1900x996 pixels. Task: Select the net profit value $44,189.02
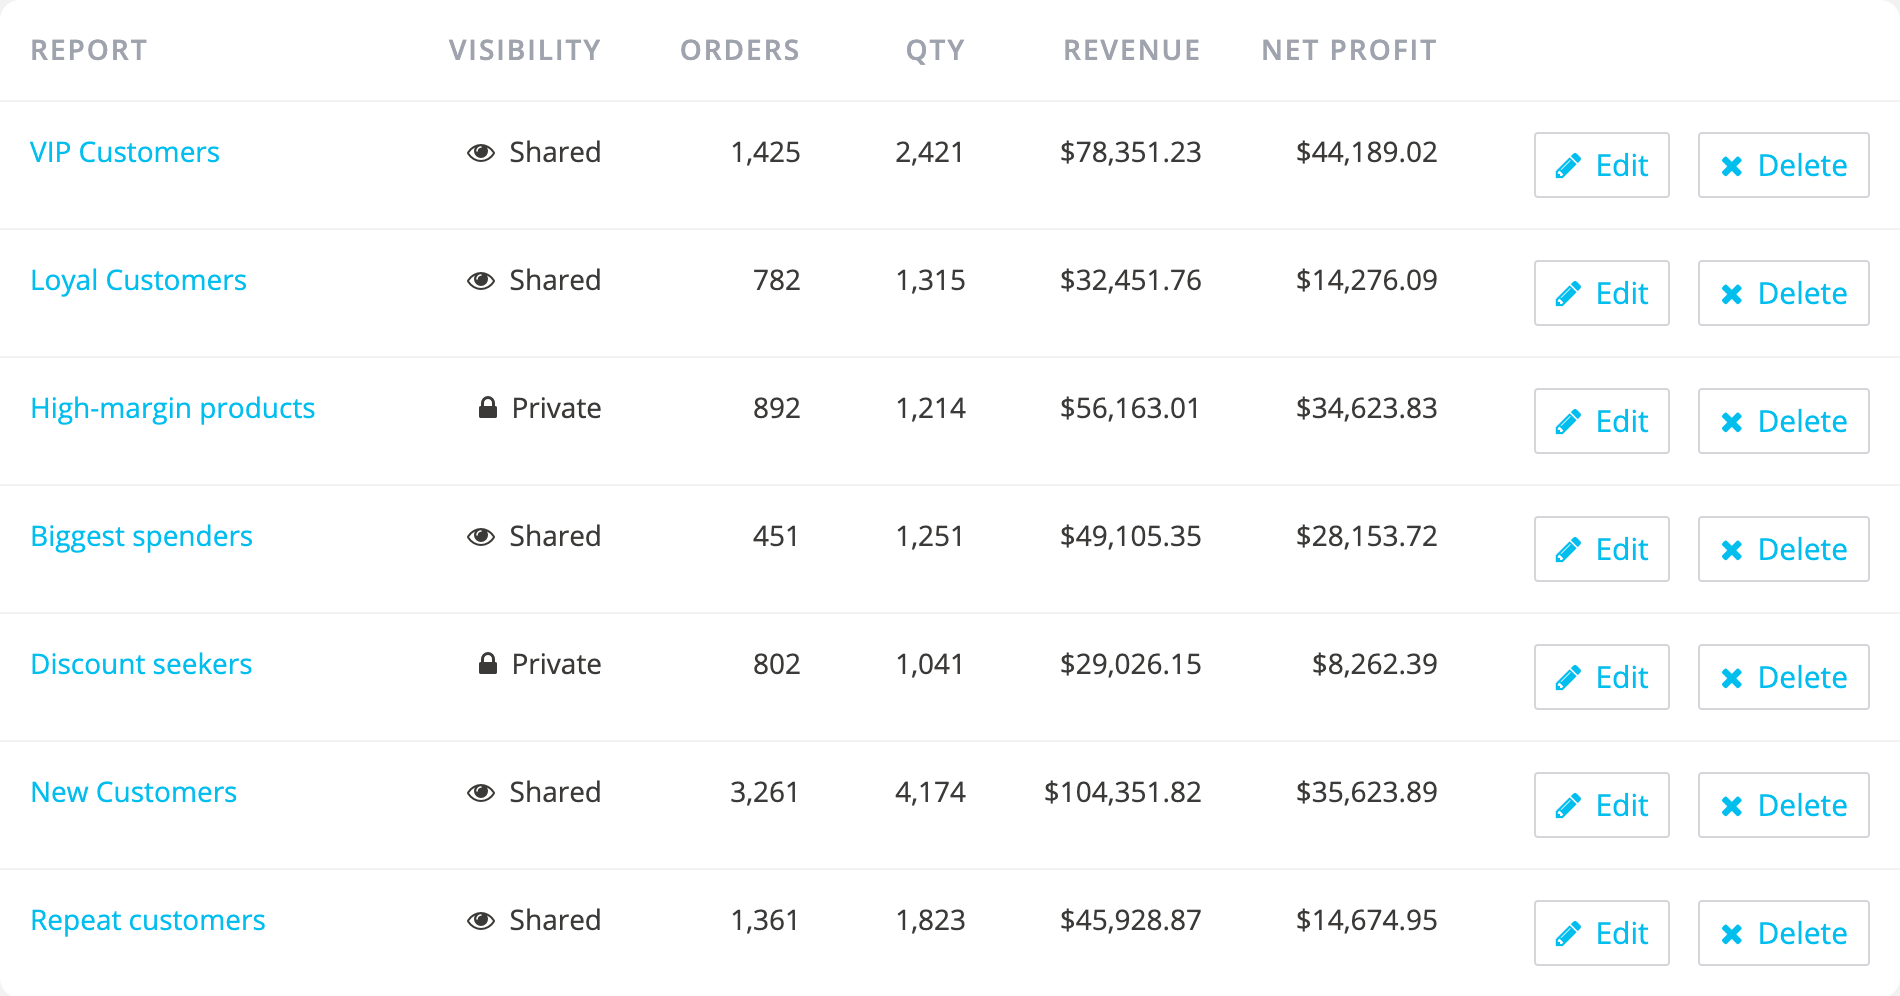pyautogui.click(x=1367, y=152)
